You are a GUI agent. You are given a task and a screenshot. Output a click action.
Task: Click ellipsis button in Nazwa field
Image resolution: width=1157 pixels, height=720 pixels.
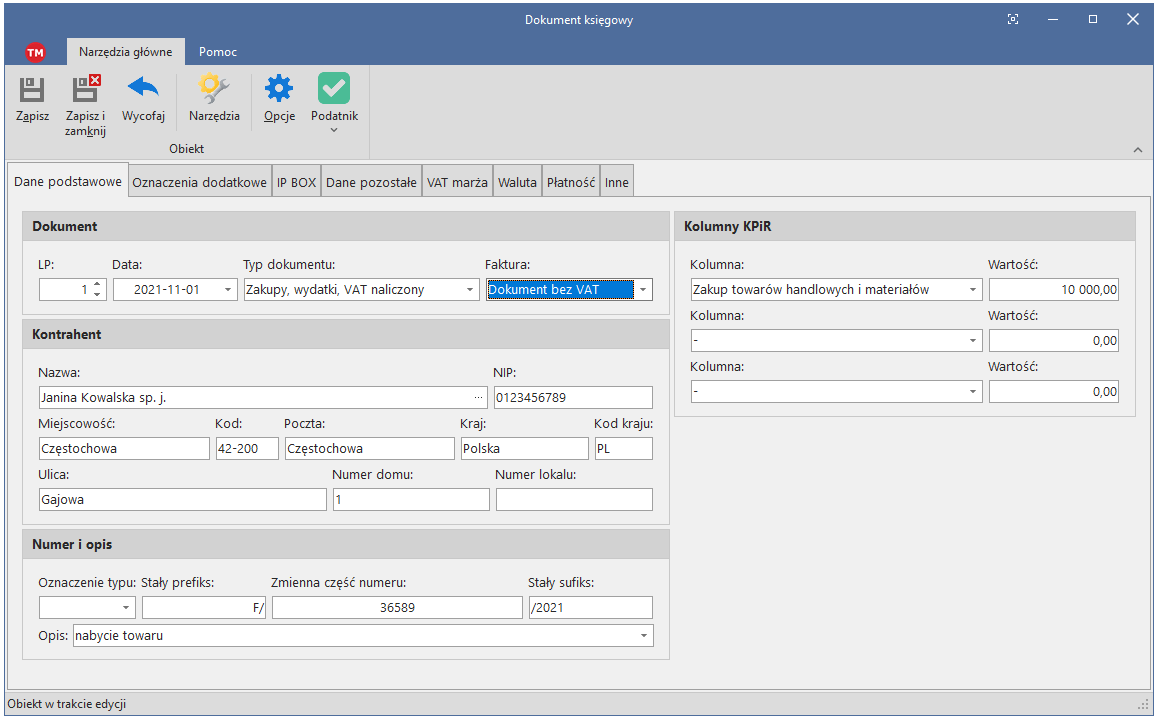479,397
